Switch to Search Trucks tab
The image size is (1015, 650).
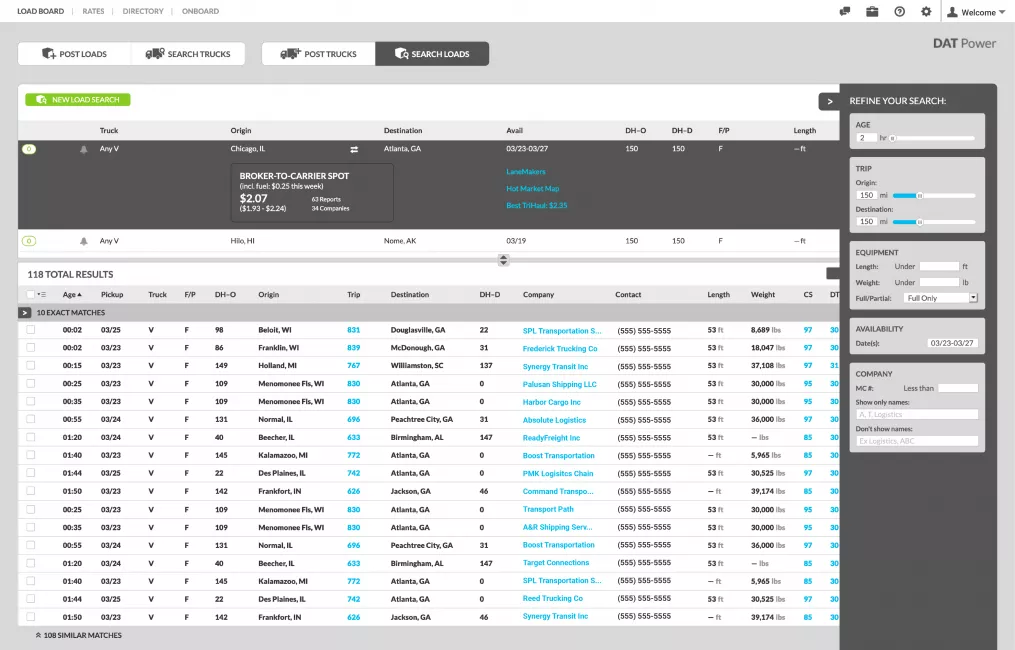tap(188, 54)
